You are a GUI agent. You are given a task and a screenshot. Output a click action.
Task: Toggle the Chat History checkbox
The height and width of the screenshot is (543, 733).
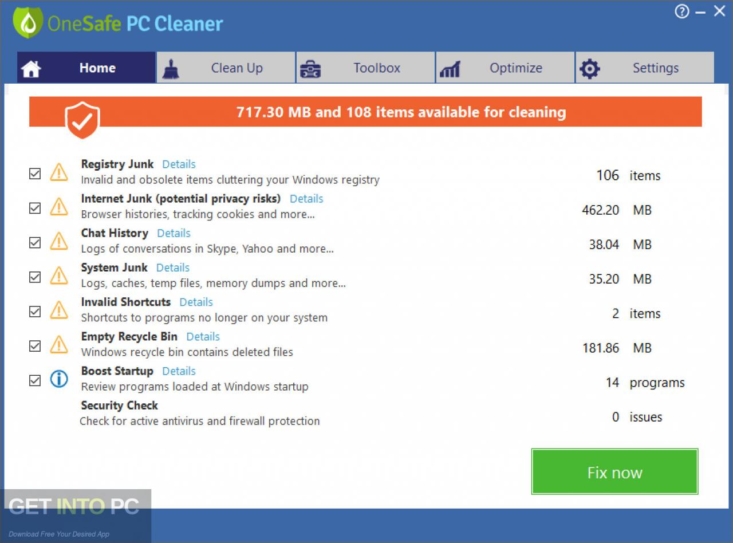[35, 243]
